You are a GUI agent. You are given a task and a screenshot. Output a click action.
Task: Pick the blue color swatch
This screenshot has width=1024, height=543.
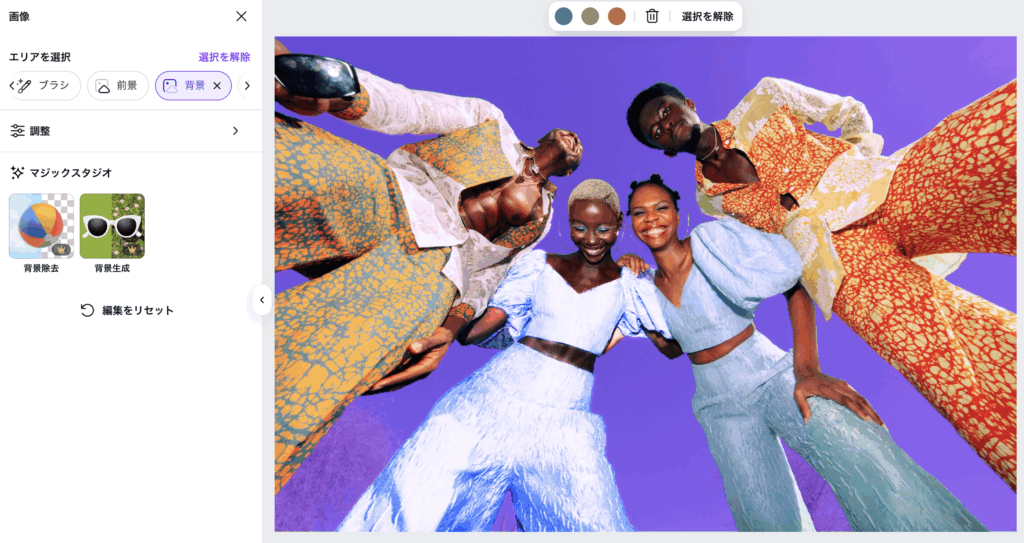tap(564, 16)
